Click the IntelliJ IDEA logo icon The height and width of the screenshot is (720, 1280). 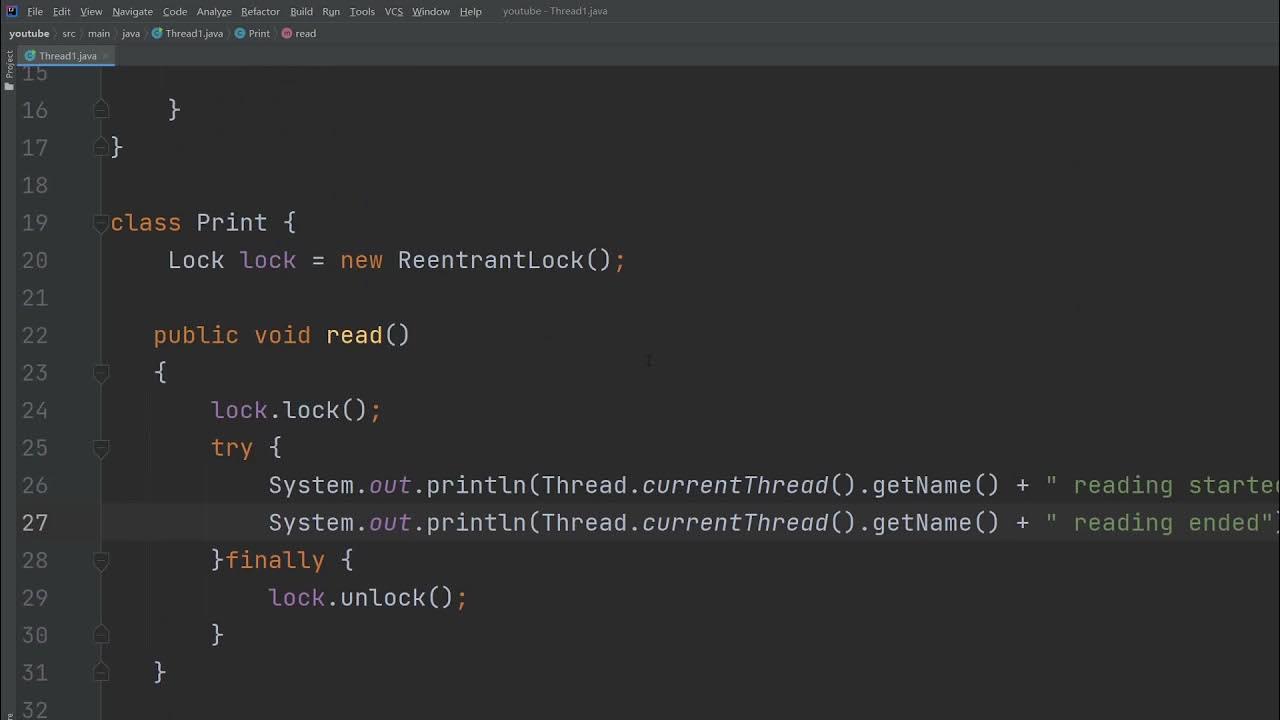point(11,11)
